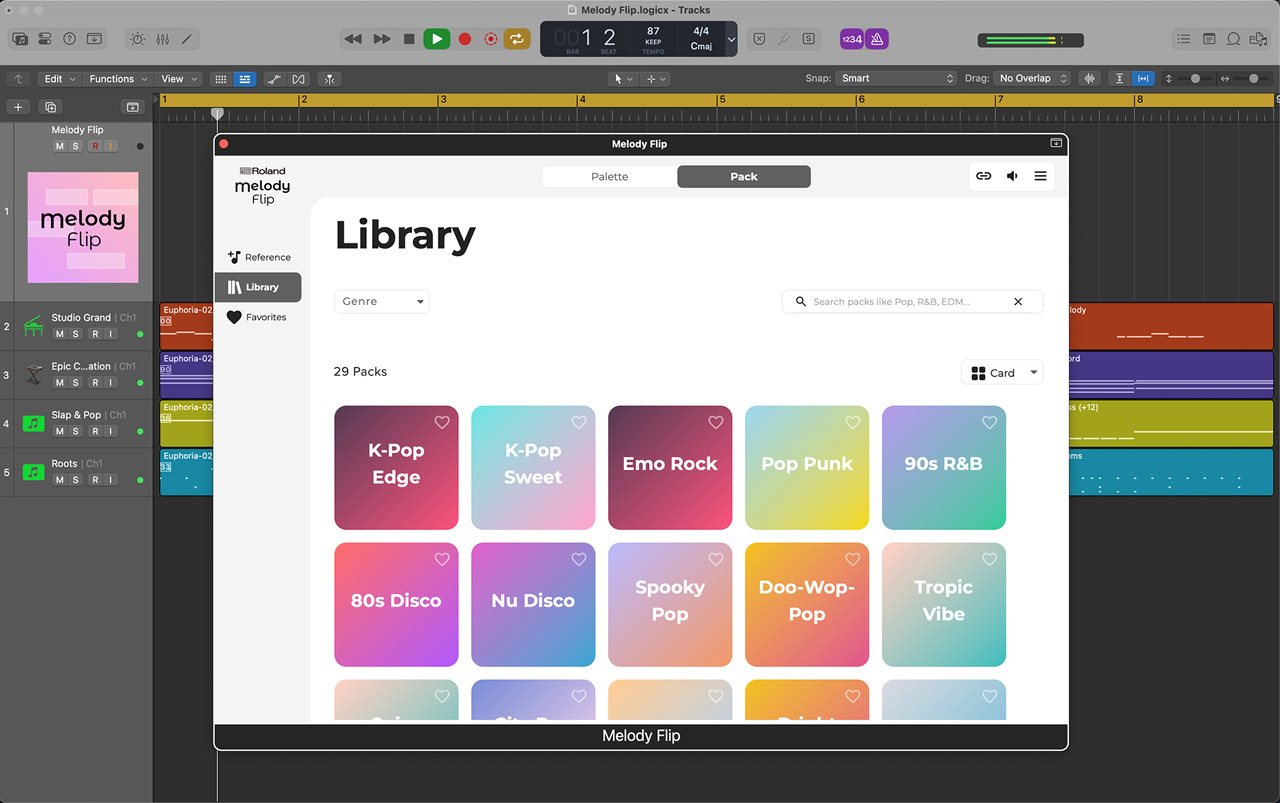Viewport: 1280px width, 803px height.
Task: Enable input monitoring on Slap & Pop track
Action: (x=111, y=431)
